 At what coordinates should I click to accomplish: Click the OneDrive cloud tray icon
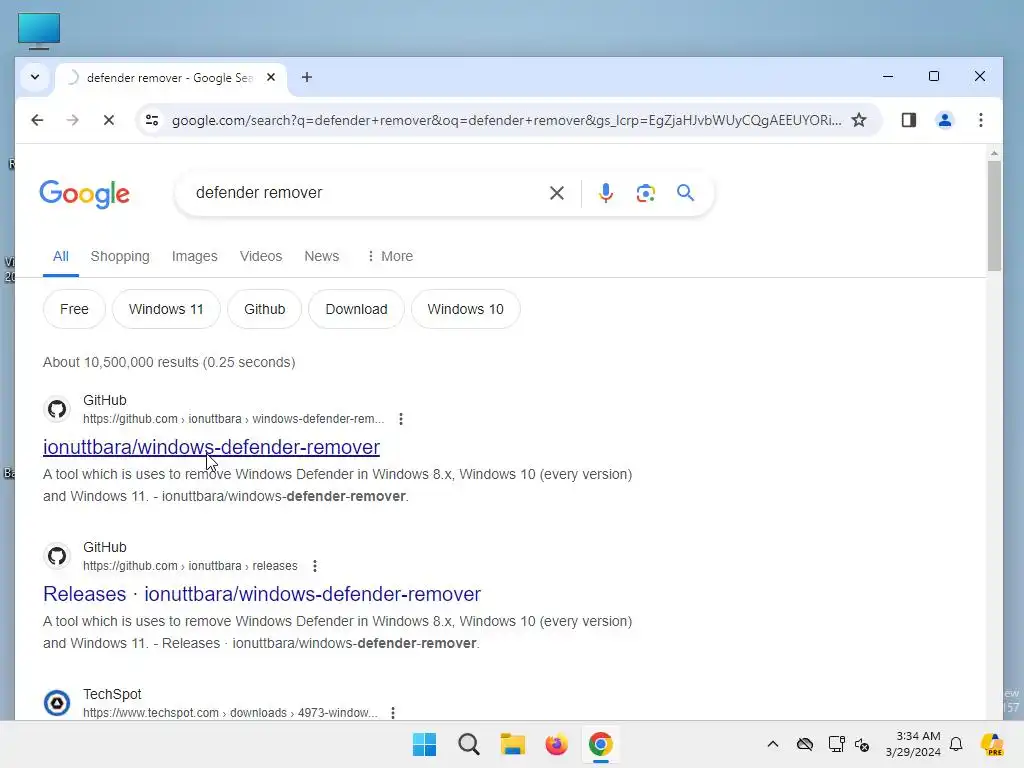click(x=805, y=744)
